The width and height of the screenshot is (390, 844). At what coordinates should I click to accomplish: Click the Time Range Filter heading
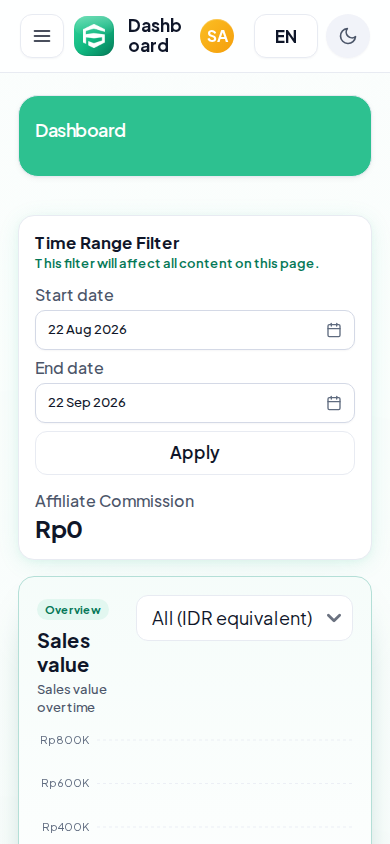tap(107, 243)
